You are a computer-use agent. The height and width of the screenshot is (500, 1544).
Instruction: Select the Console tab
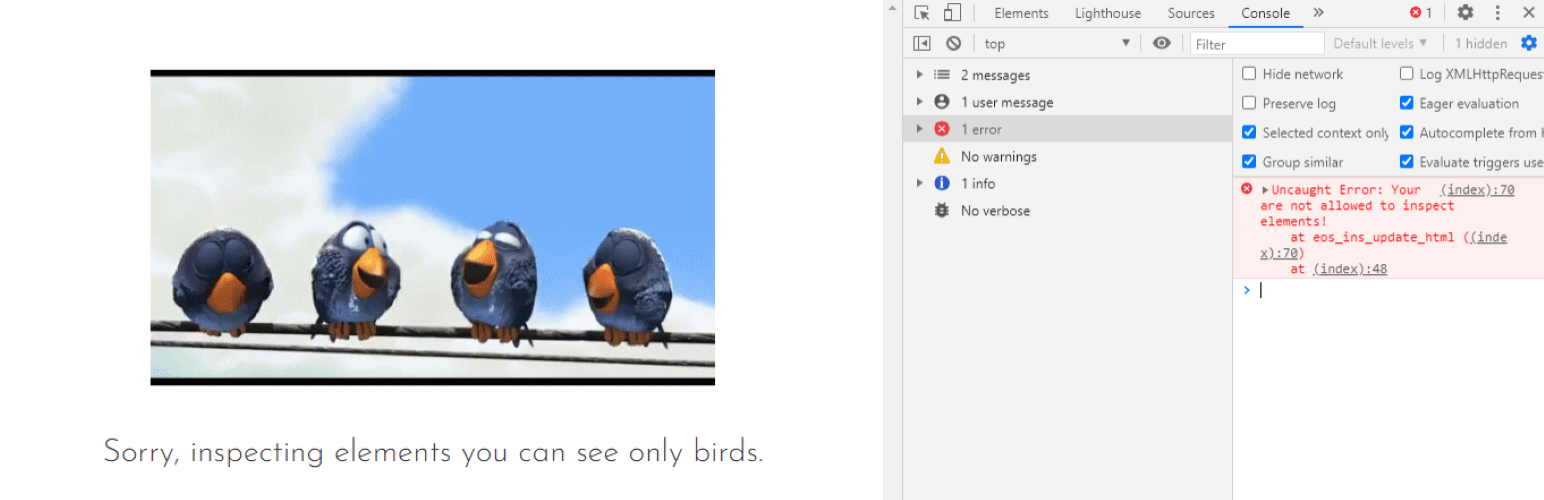click(x=1266, y=13)
